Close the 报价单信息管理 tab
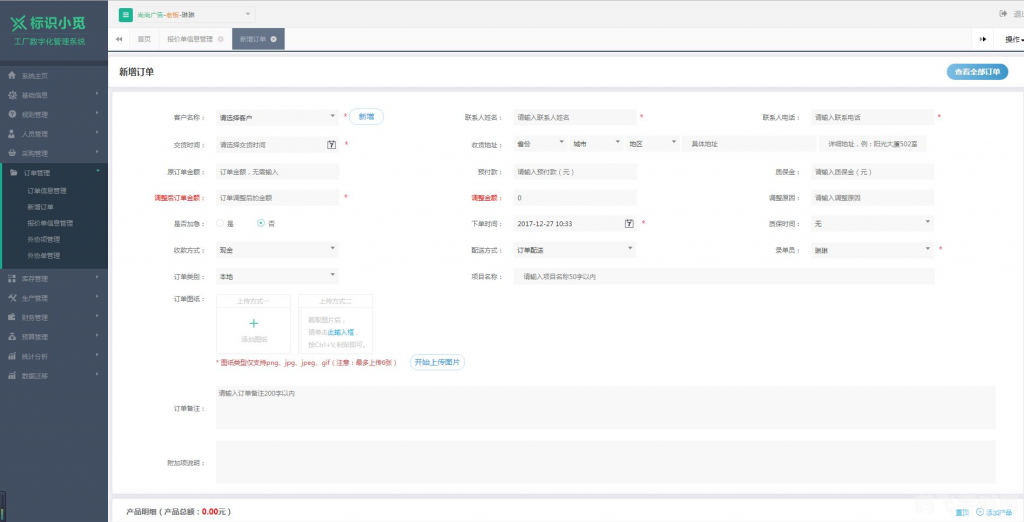This screenshot has height=522, width=1024. 220,39
